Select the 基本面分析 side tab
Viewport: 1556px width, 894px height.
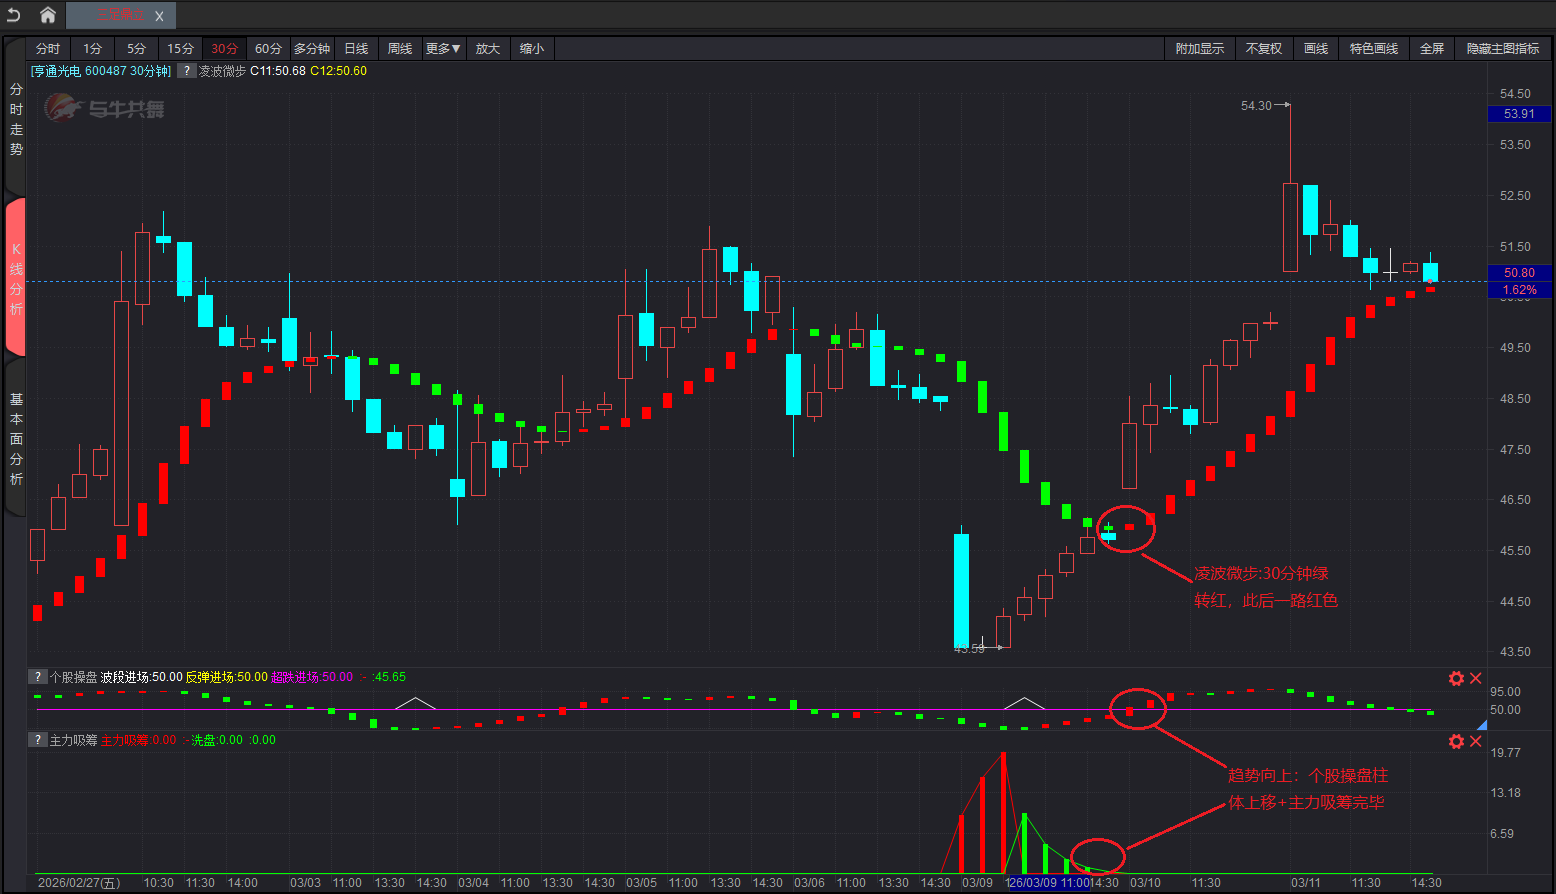click(x=16, y=439)
